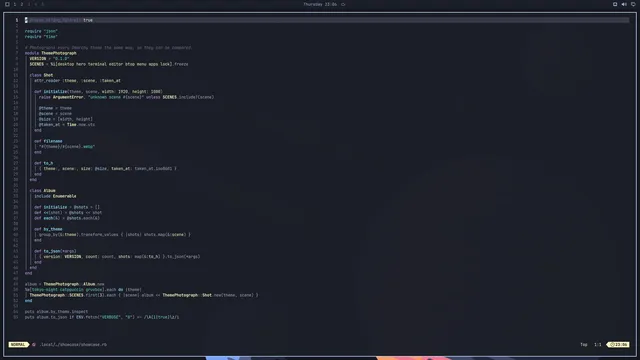640x360 pixels.
Task: Click line number 1 in the gutter
Action: tap(17, 20)
